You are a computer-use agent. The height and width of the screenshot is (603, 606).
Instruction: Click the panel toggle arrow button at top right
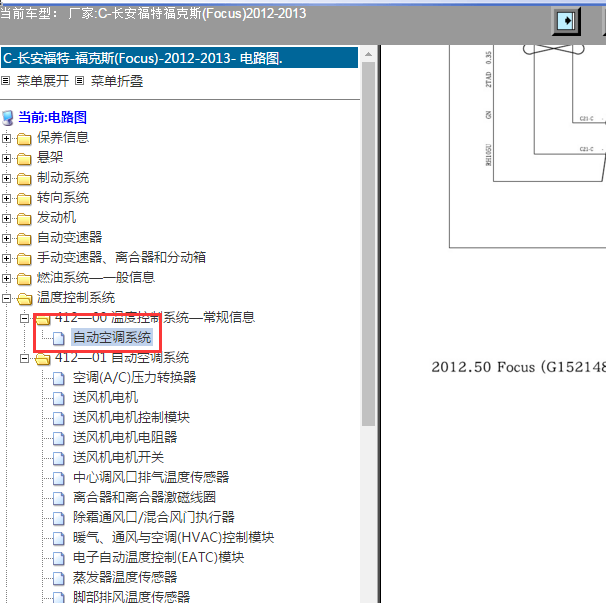tap(566, 20)
